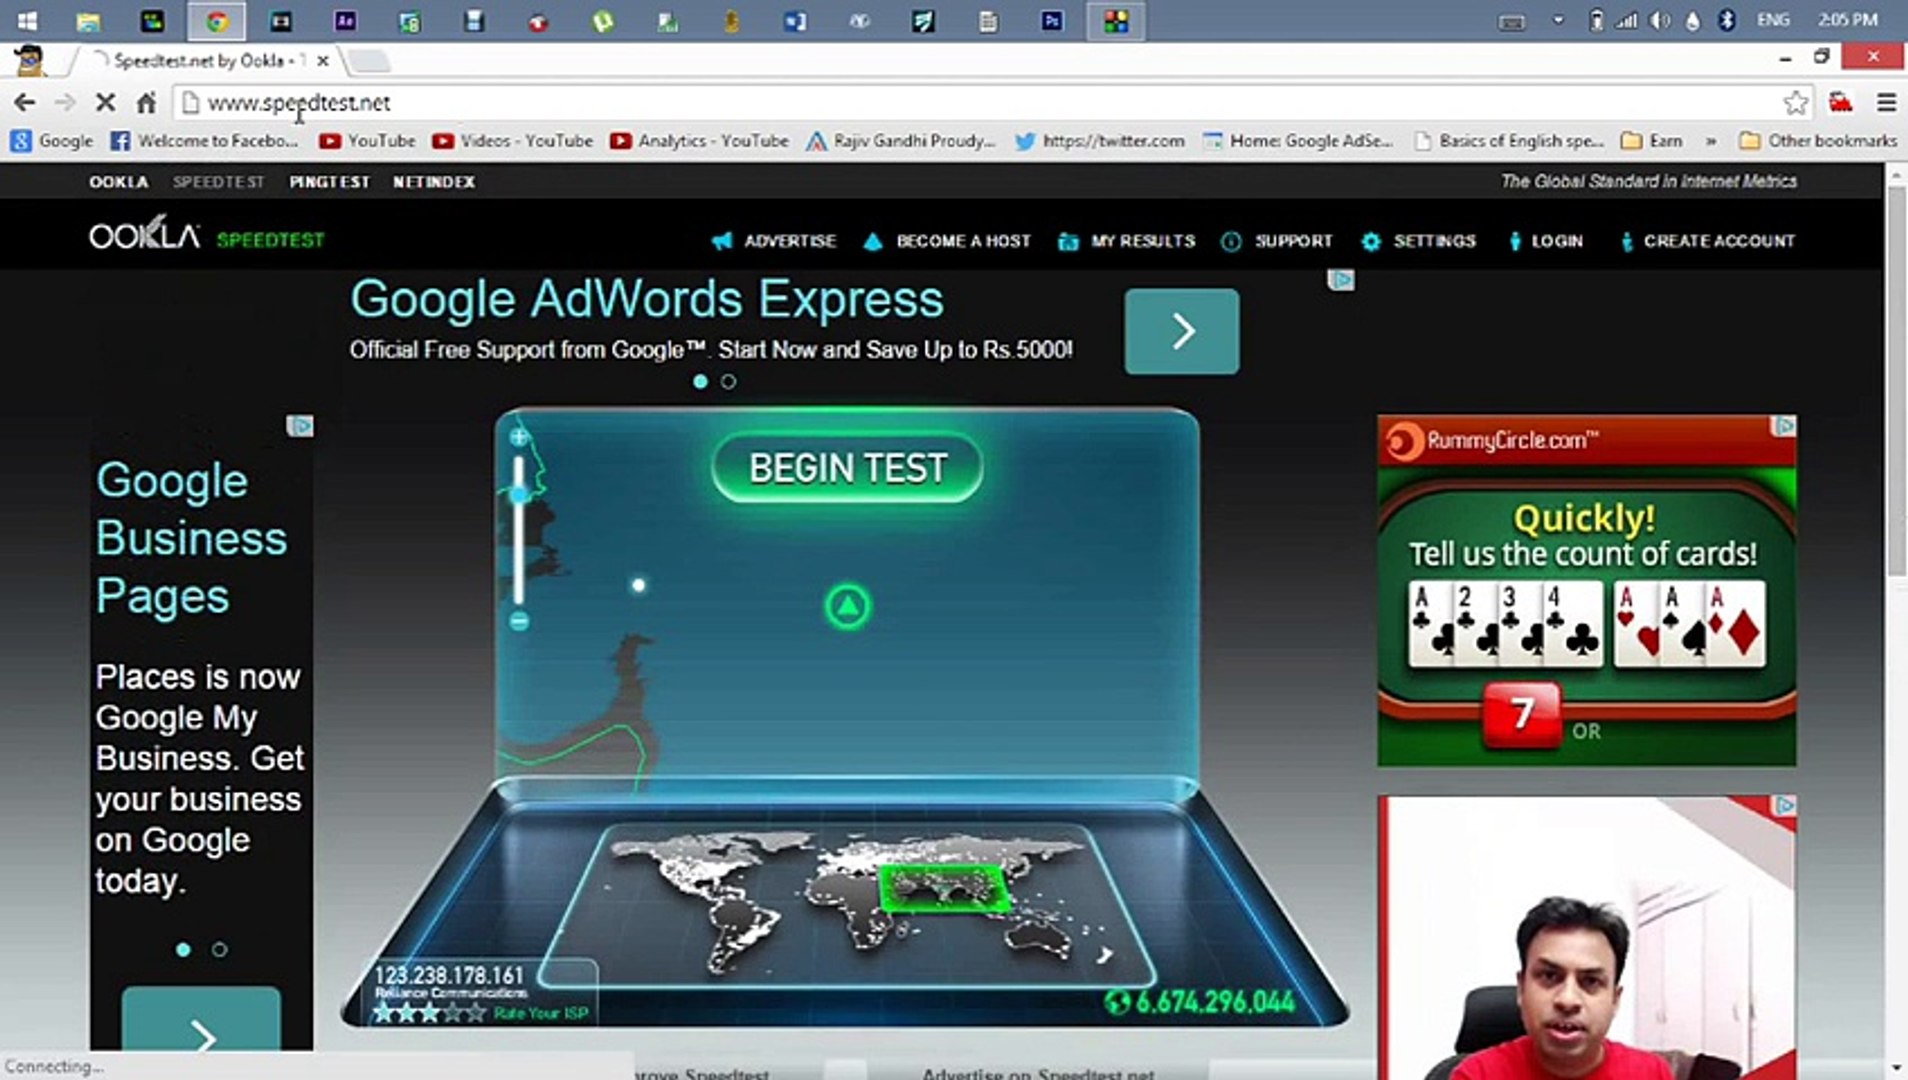The height and width of the screenshot is (1080, 1908).
Task: Click the Rate Your ISP star rating
Action: pyautogui.click(x=429, y=1013)
